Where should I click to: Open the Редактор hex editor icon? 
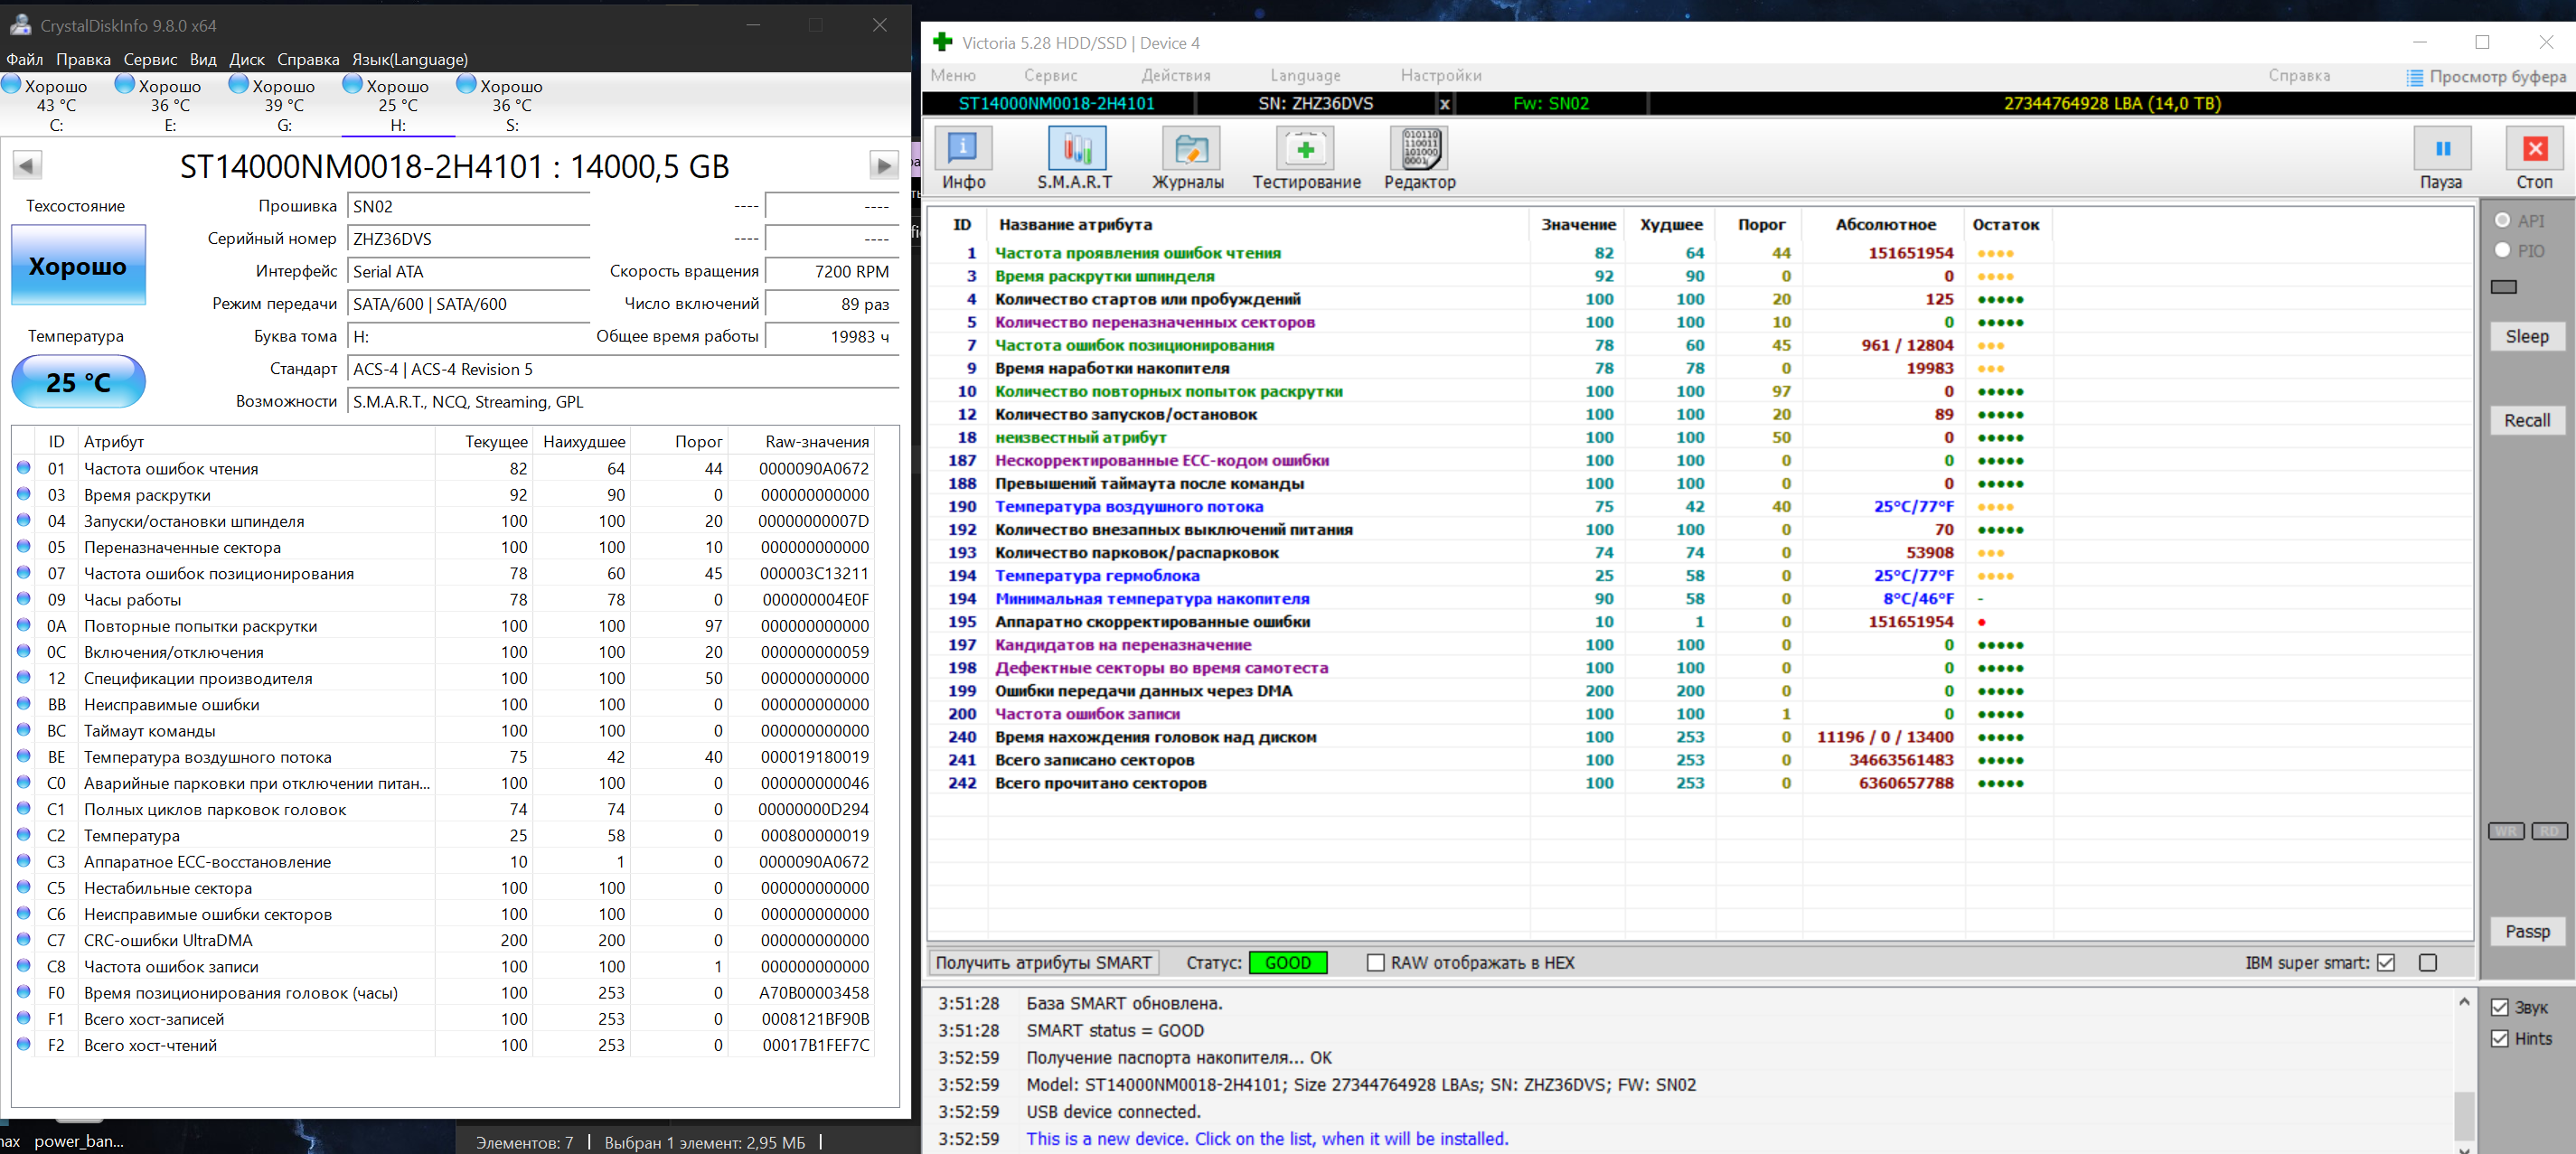point(1419,150)
